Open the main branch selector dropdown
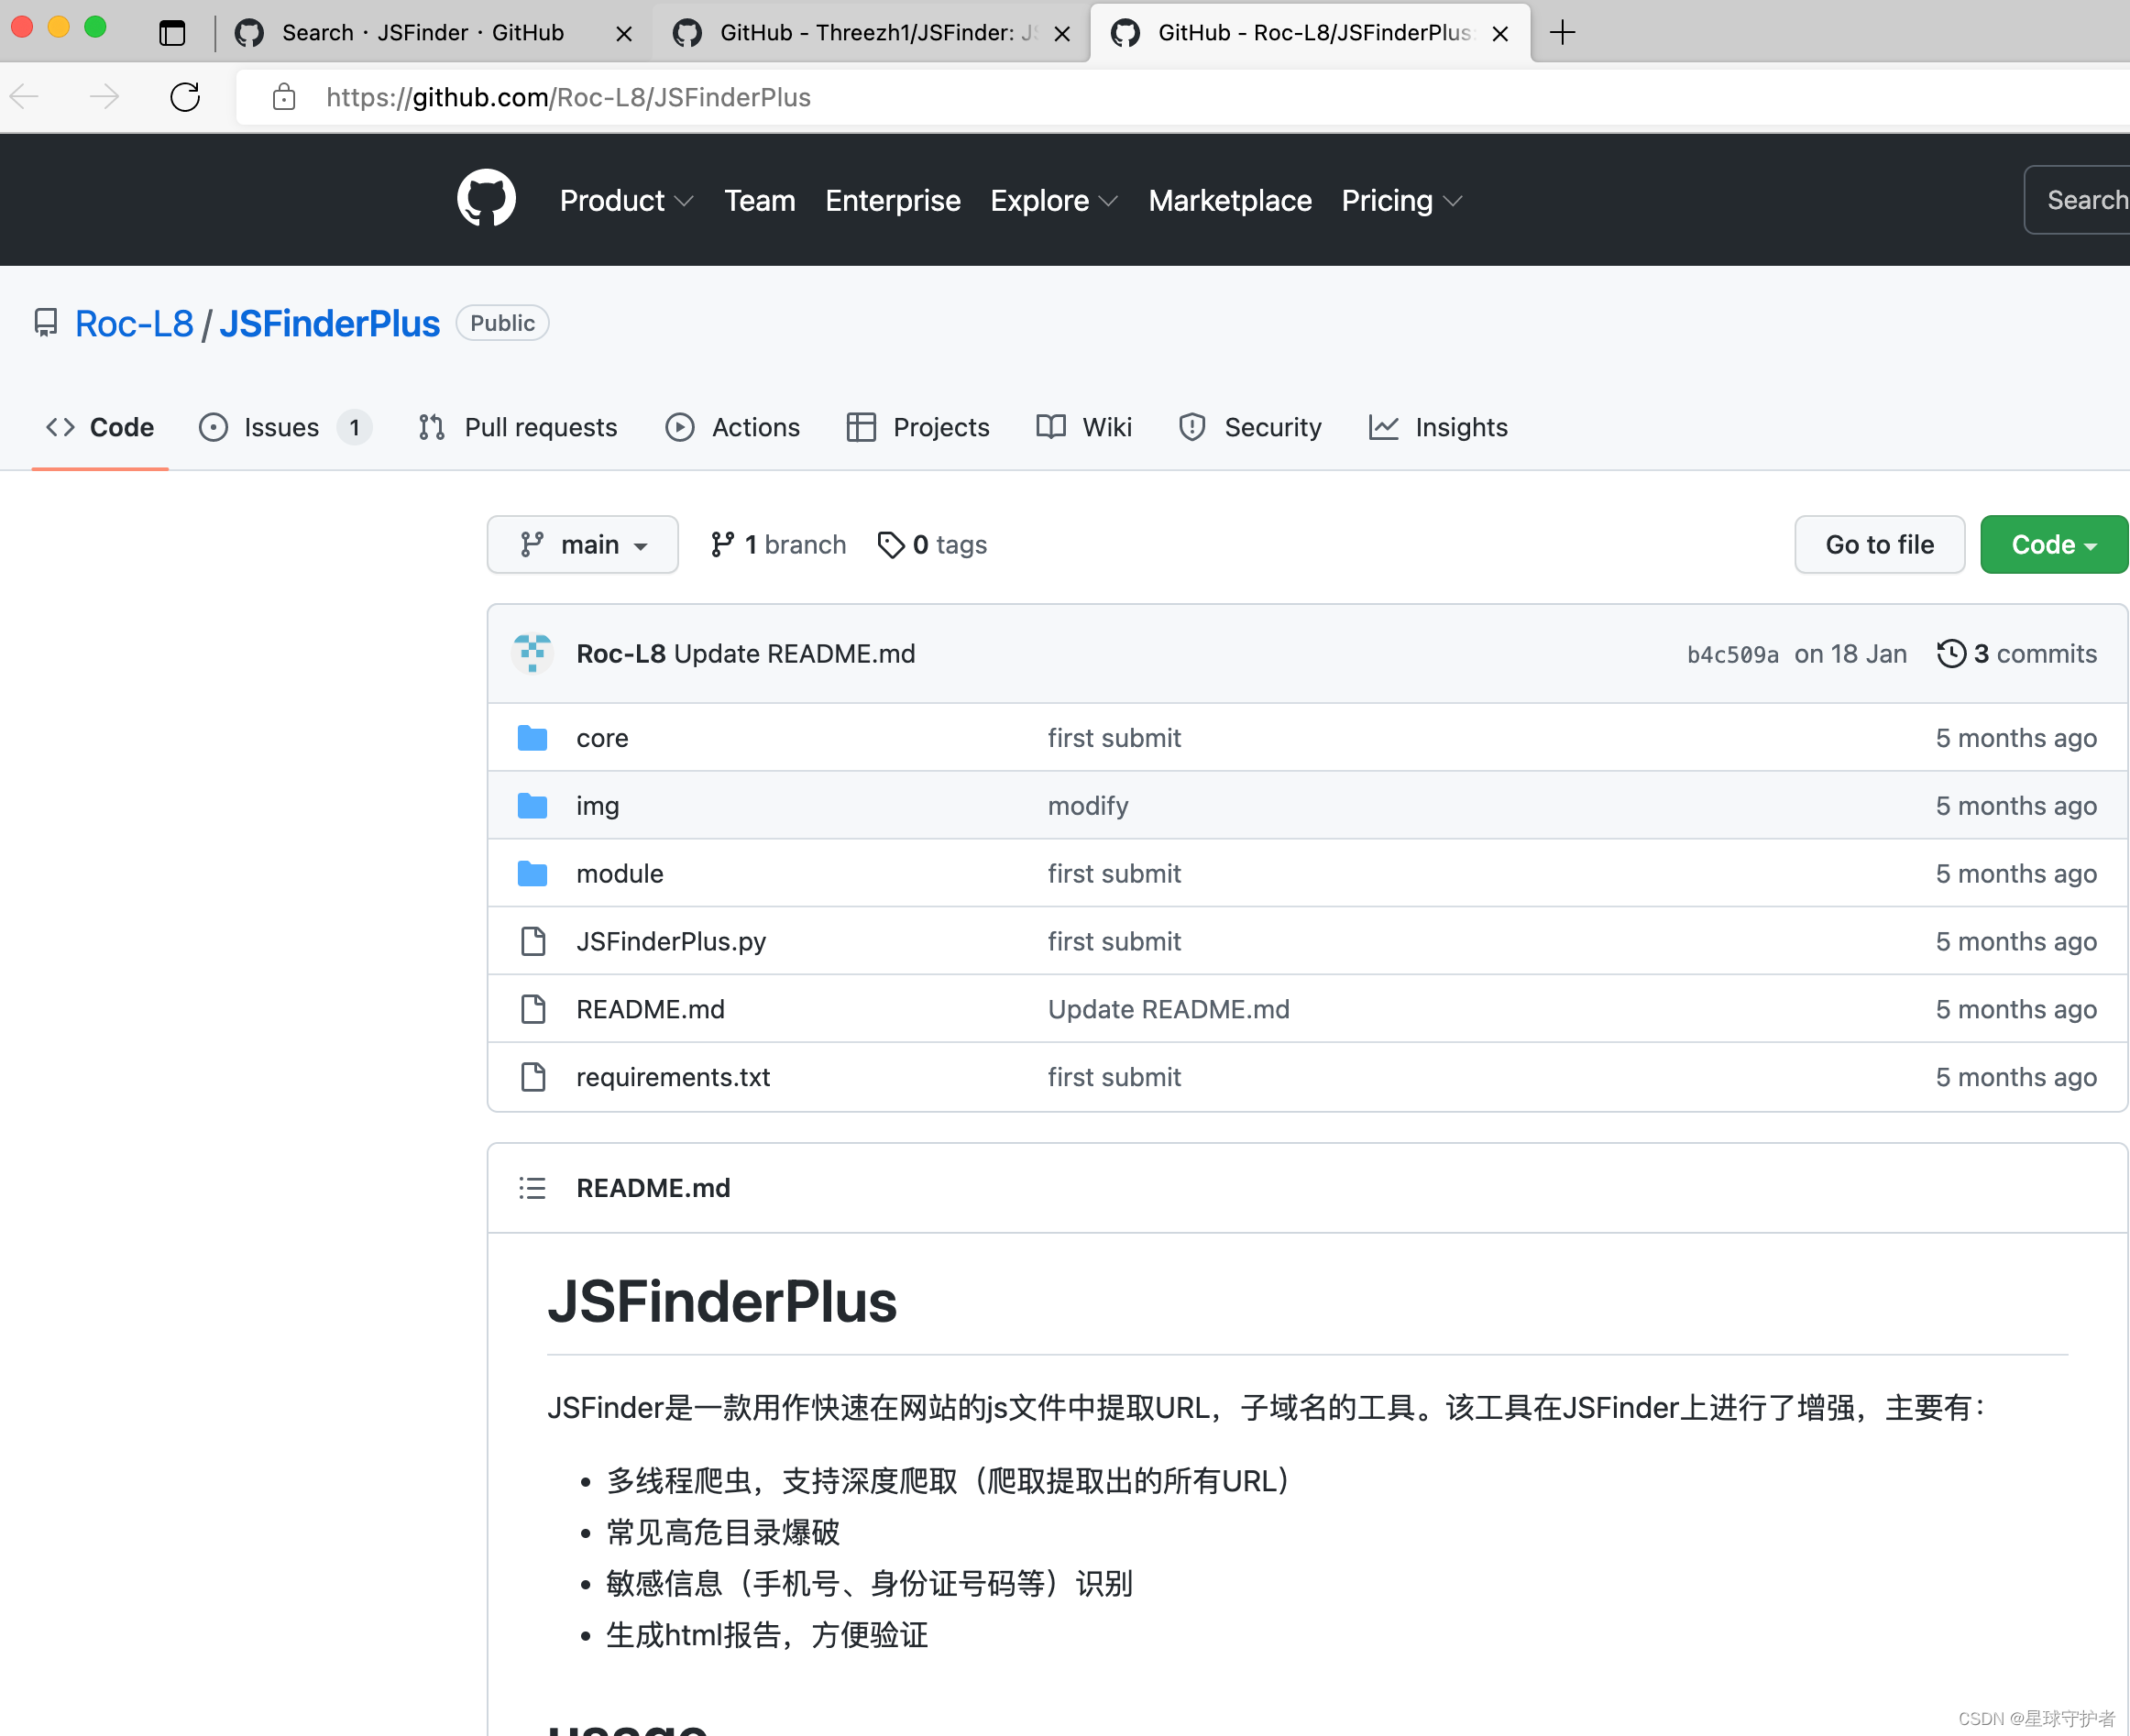 click(583, 545)
